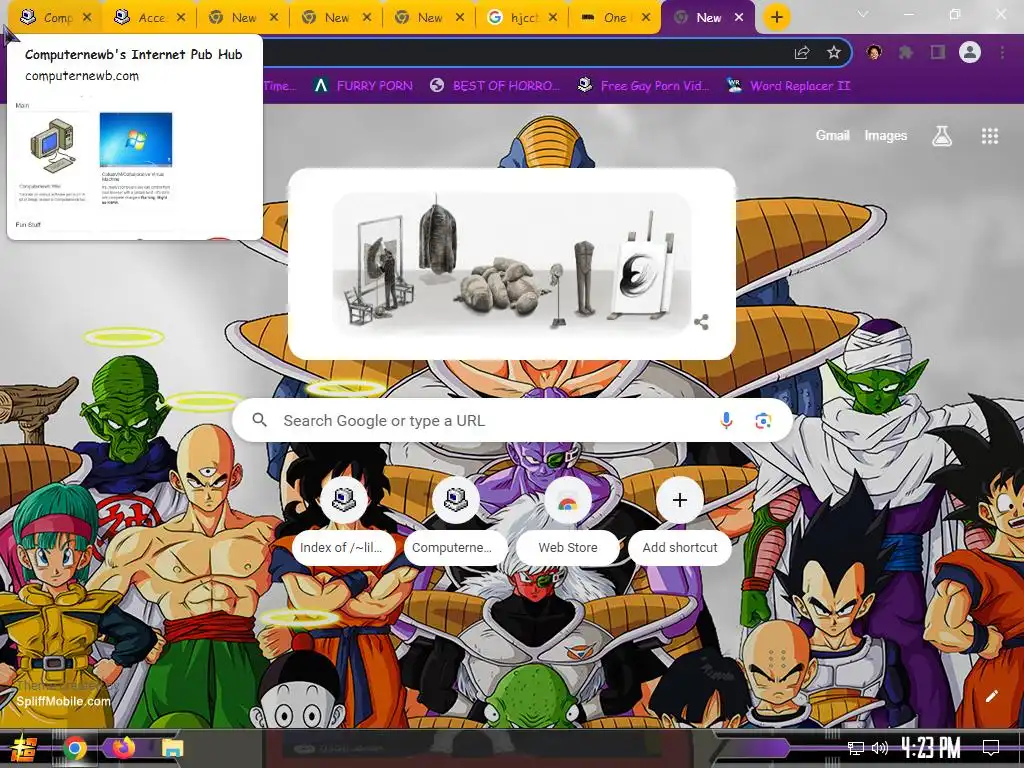Open the volume tray icon
This screenshot has height=768, width=1024.
[880, 748]
